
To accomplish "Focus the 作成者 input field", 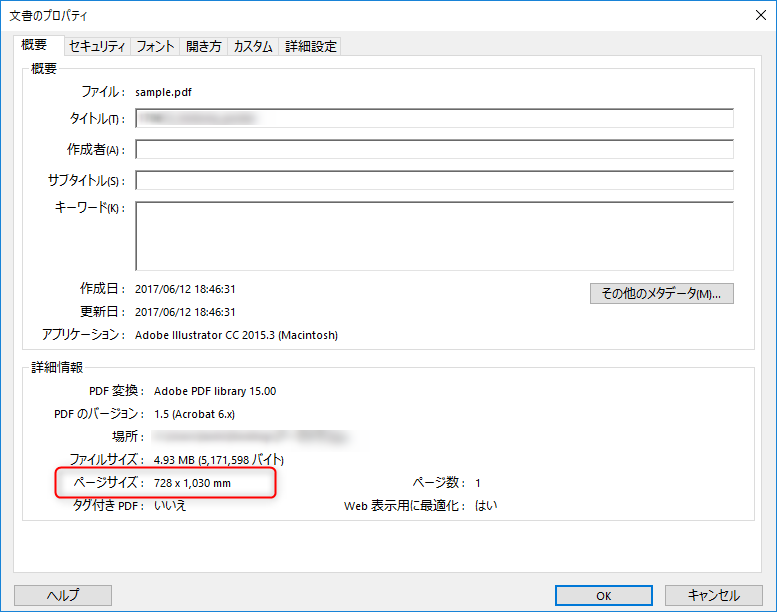I will 434,149.
